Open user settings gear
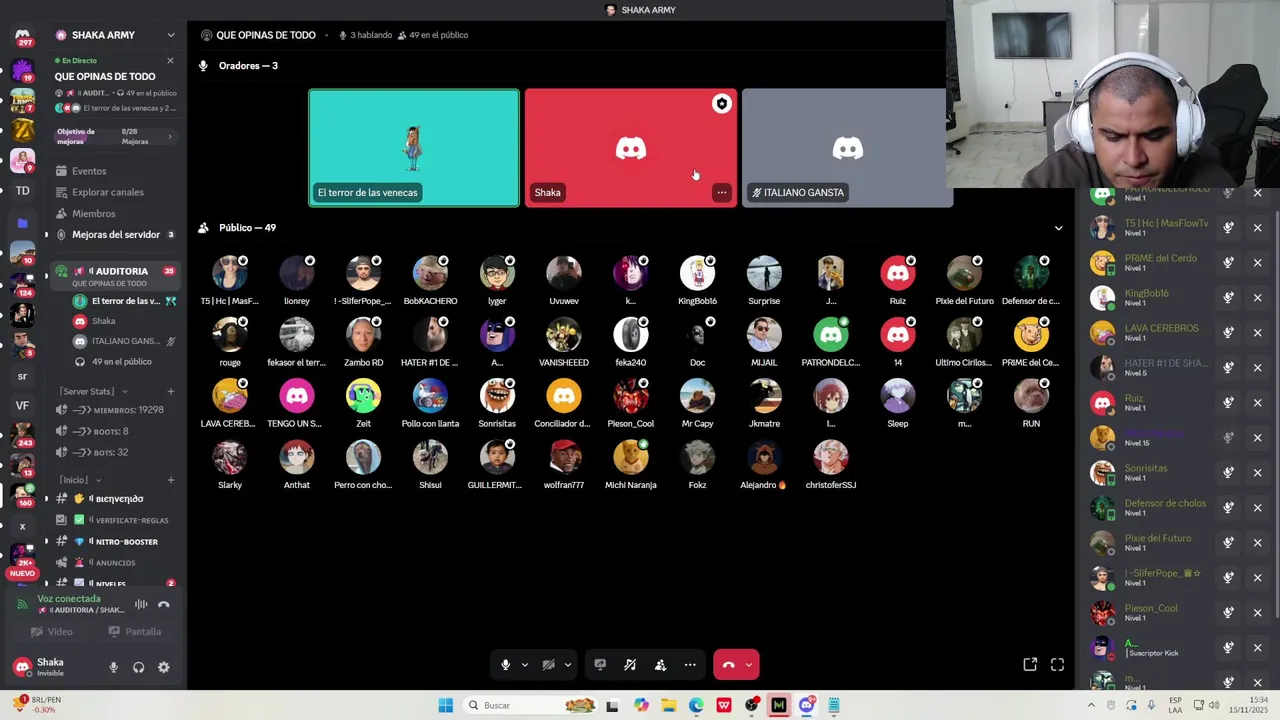The height and width of the screenshot is (720, 1280). coord(164,667)
